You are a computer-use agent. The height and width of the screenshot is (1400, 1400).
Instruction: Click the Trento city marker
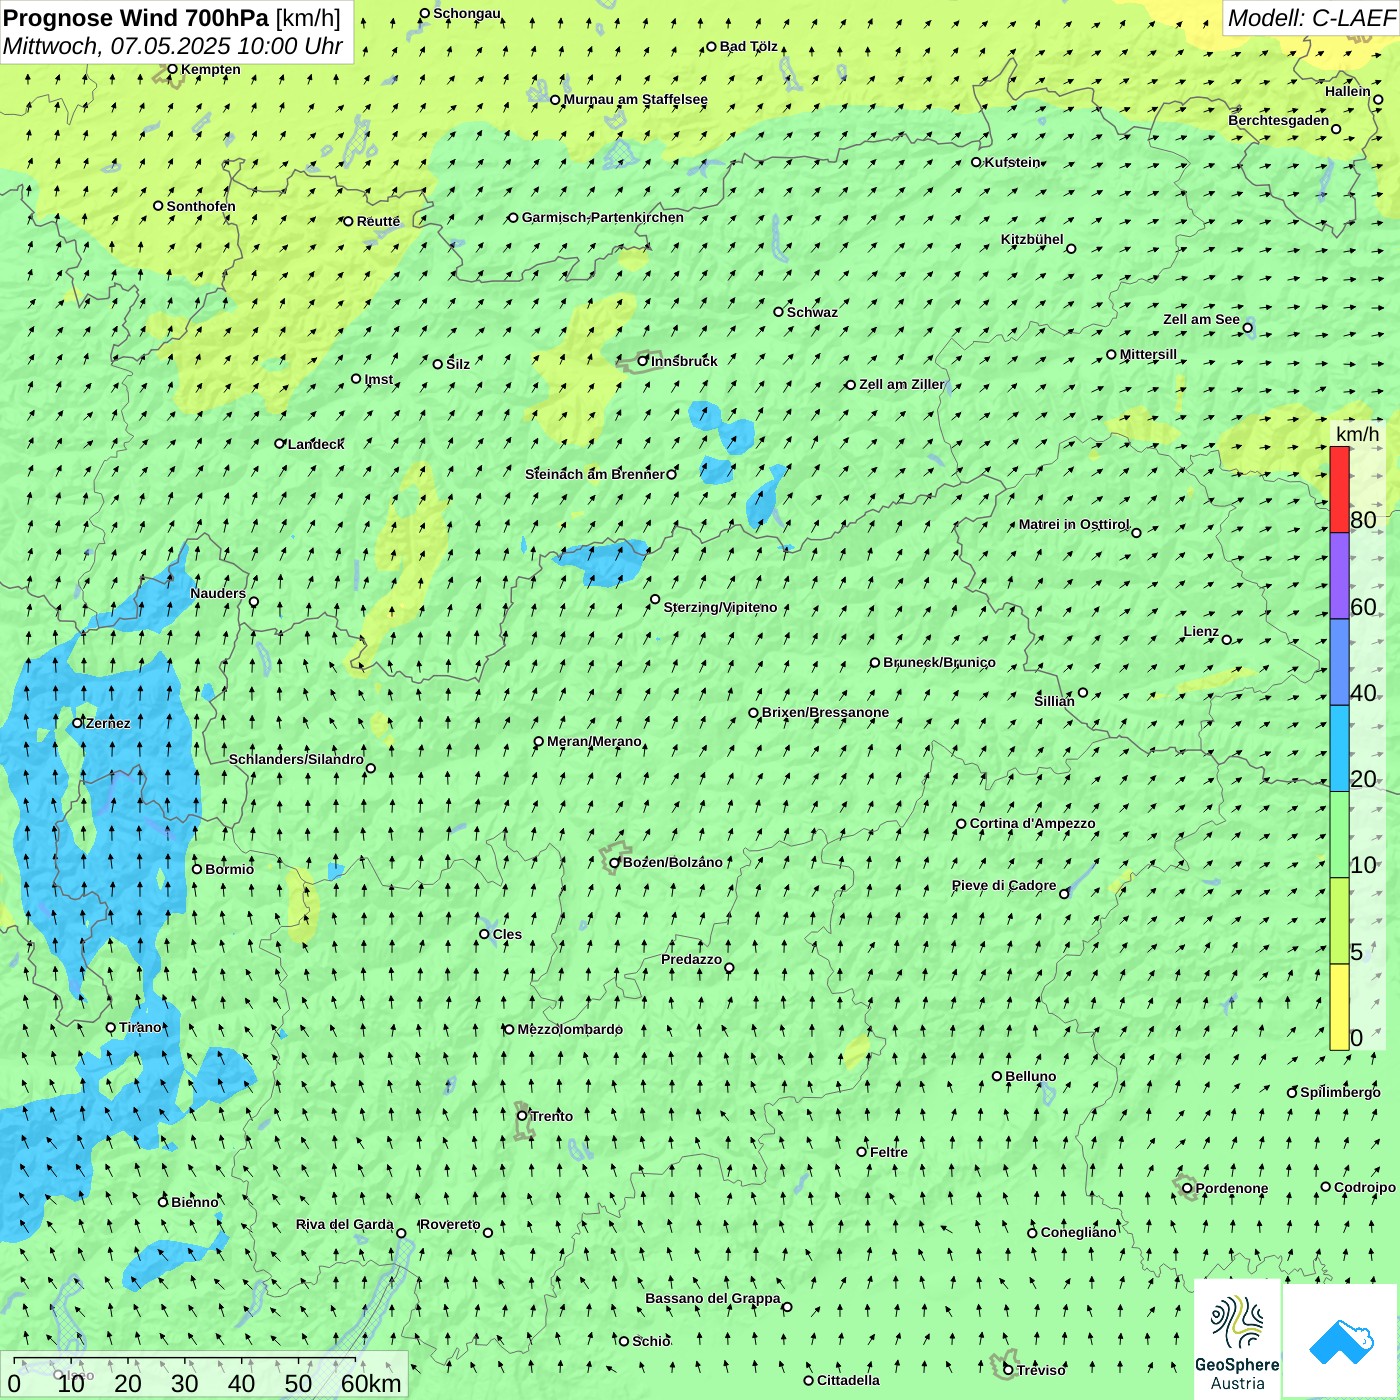coord(522,1116)
